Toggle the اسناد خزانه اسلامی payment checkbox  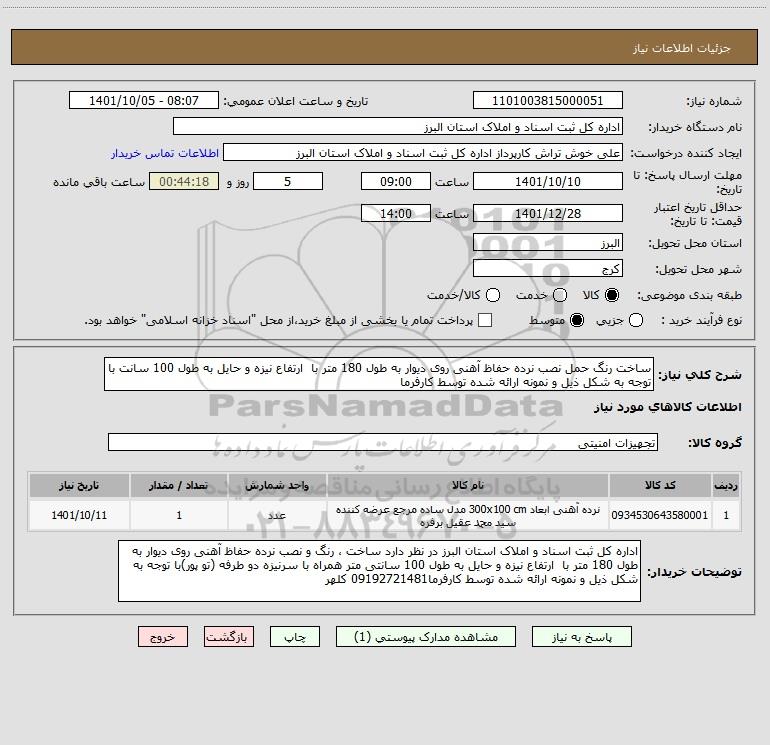[x=485, y=320]
